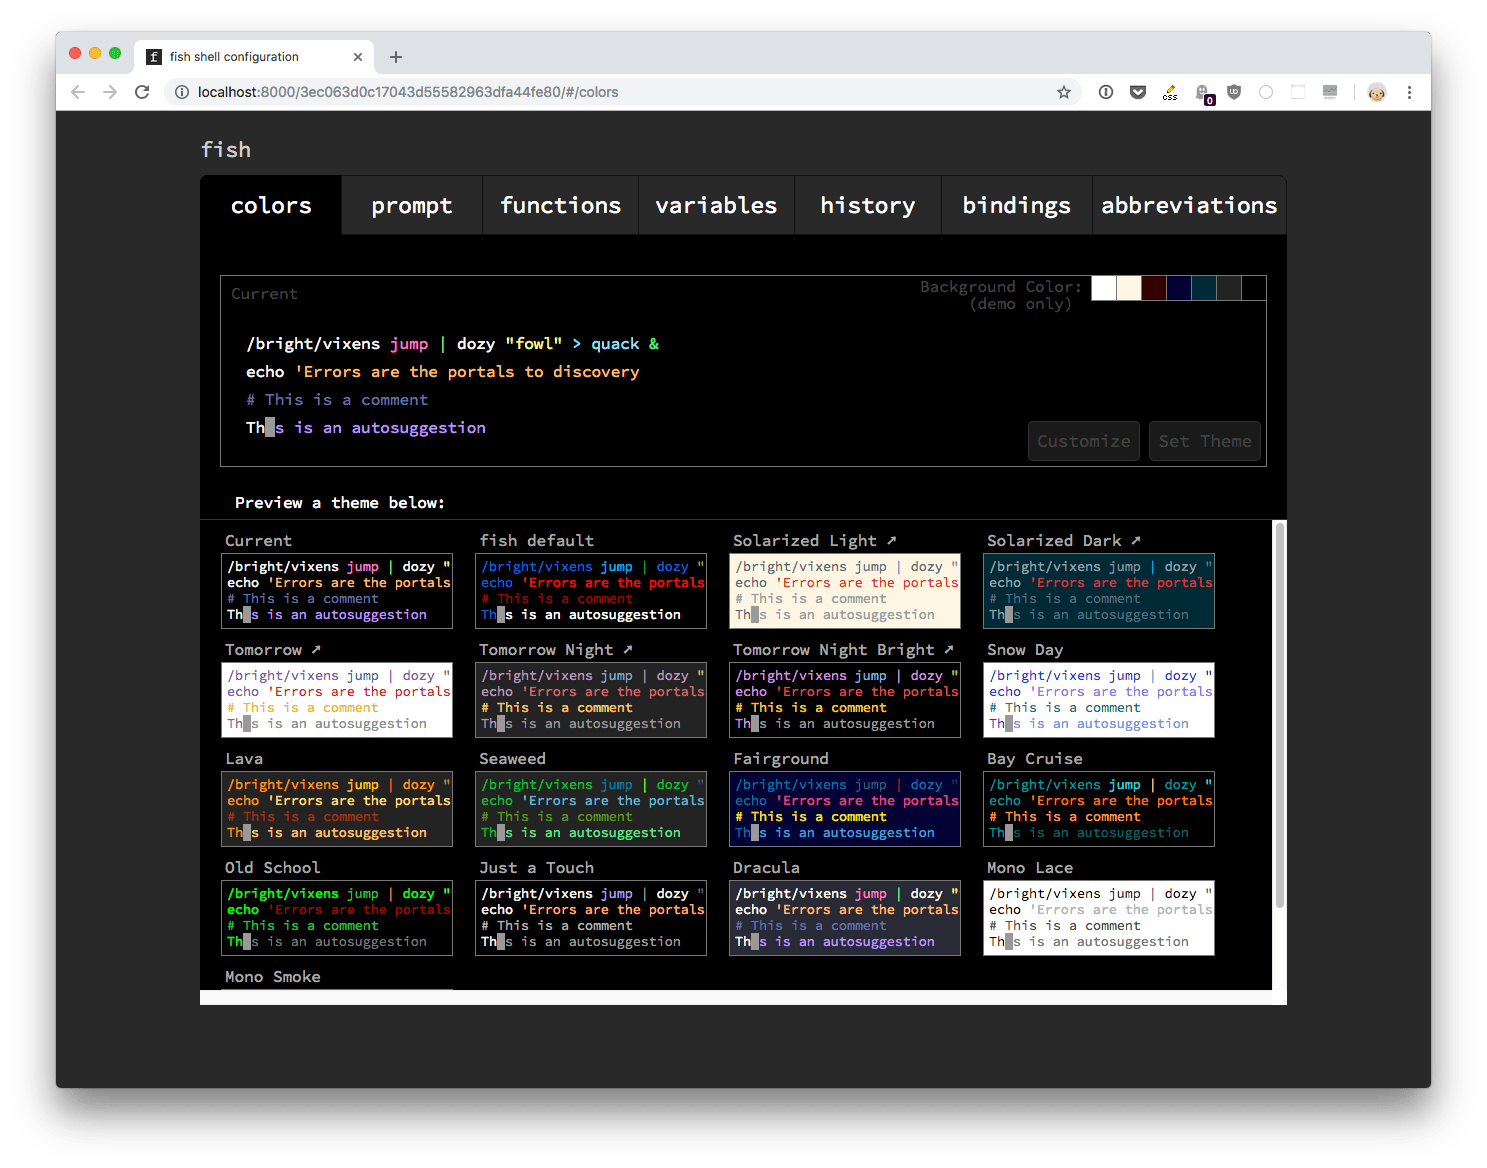Switch to the prompt tab
Screen dimensions: 1487x1168
411,206
